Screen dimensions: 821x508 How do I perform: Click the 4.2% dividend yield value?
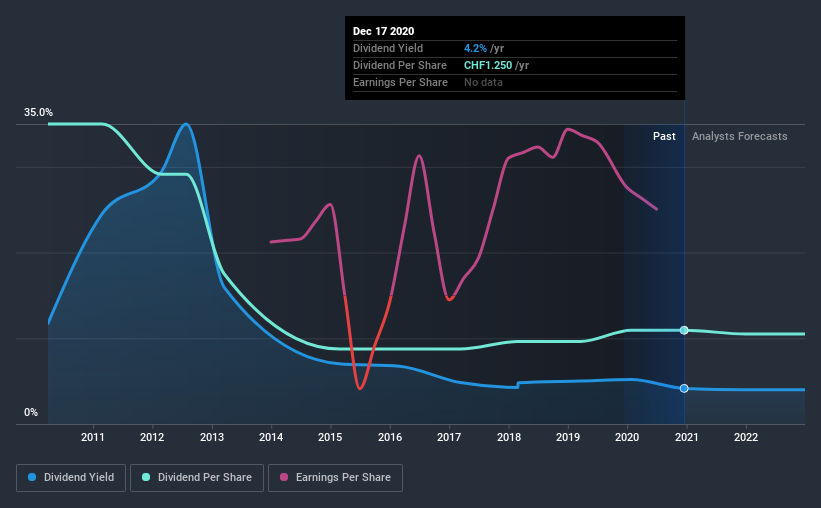pyautogui.click(x=475, y=48)
